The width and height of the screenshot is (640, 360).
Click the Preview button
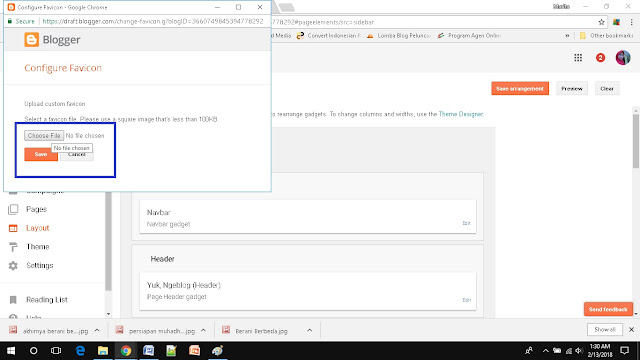(x=572, y=89)
